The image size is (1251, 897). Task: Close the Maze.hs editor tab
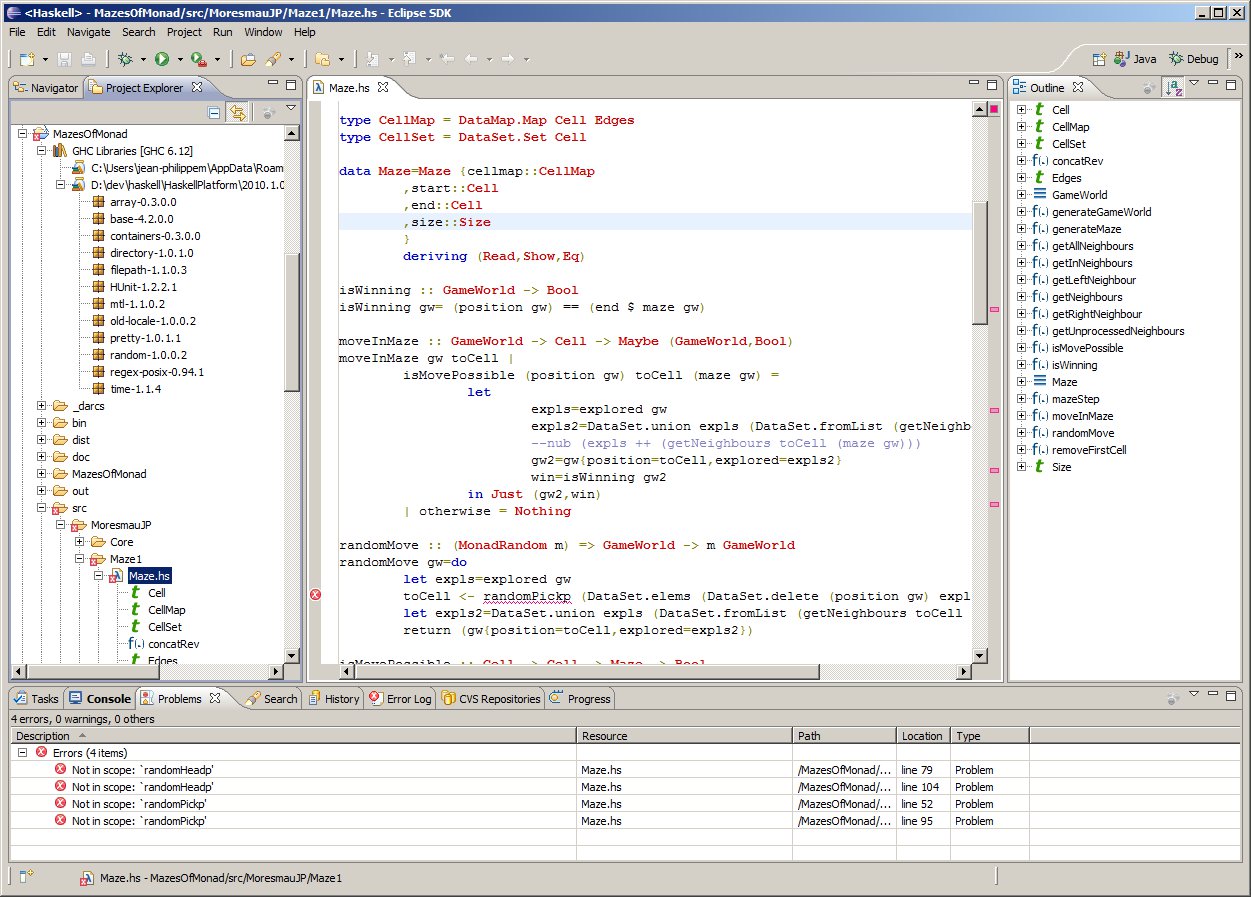(383, 87)
